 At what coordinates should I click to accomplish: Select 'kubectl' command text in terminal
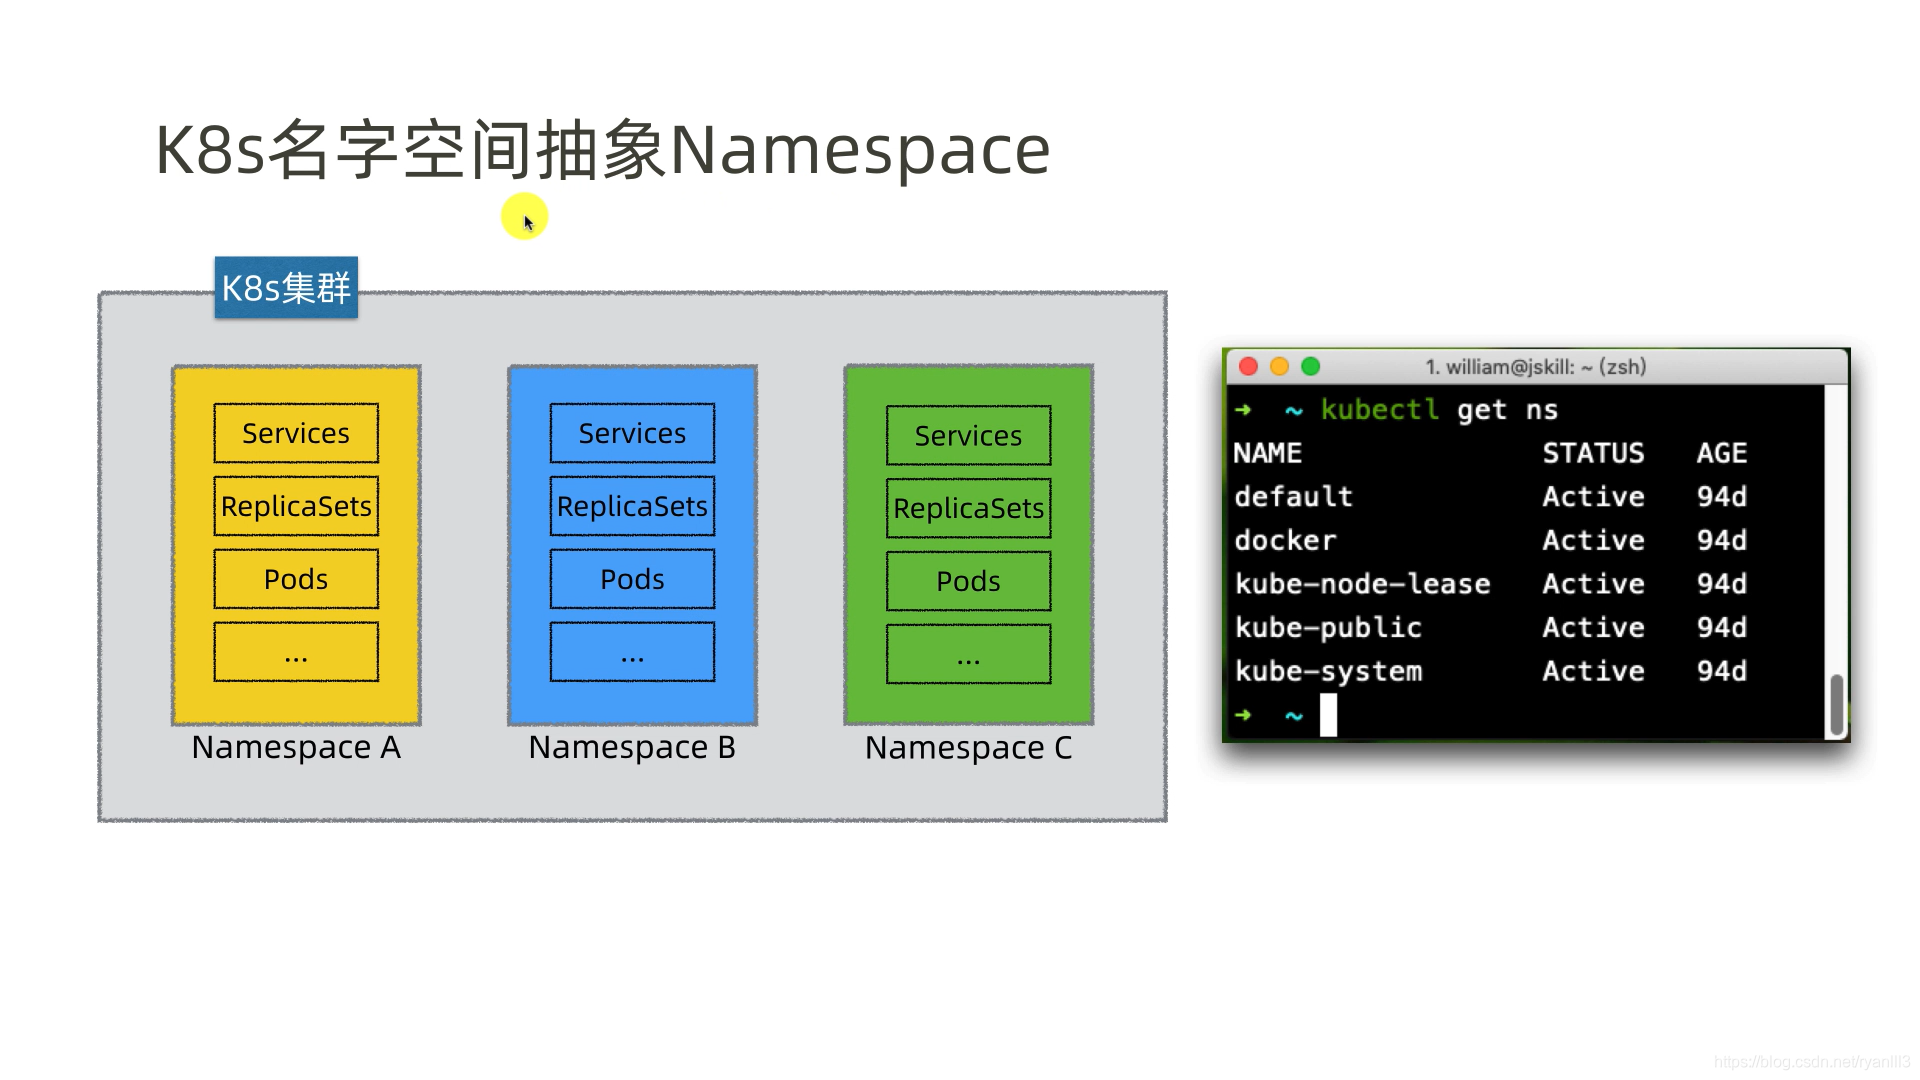(x=1380, y=410)
